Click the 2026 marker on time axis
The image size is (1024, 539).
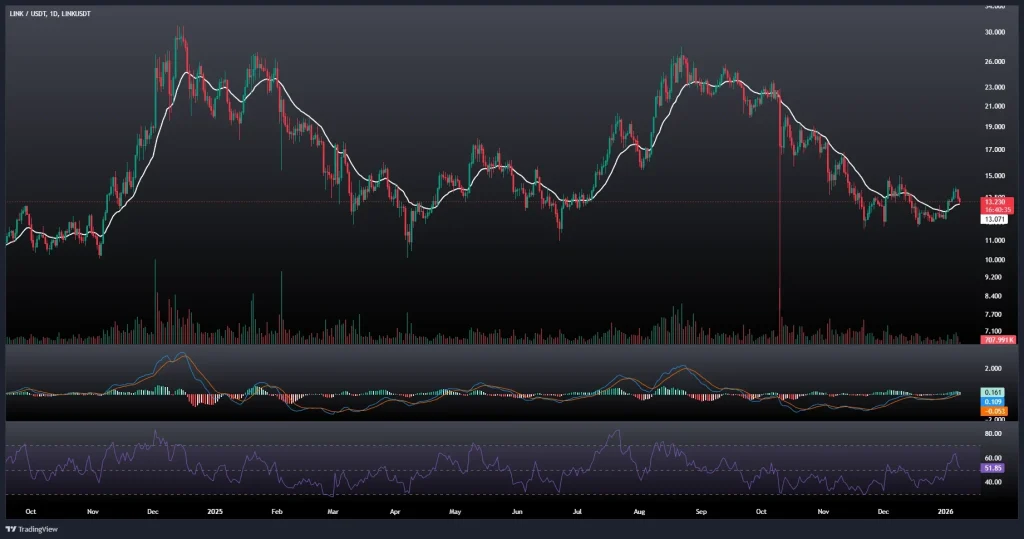(945, 510)
